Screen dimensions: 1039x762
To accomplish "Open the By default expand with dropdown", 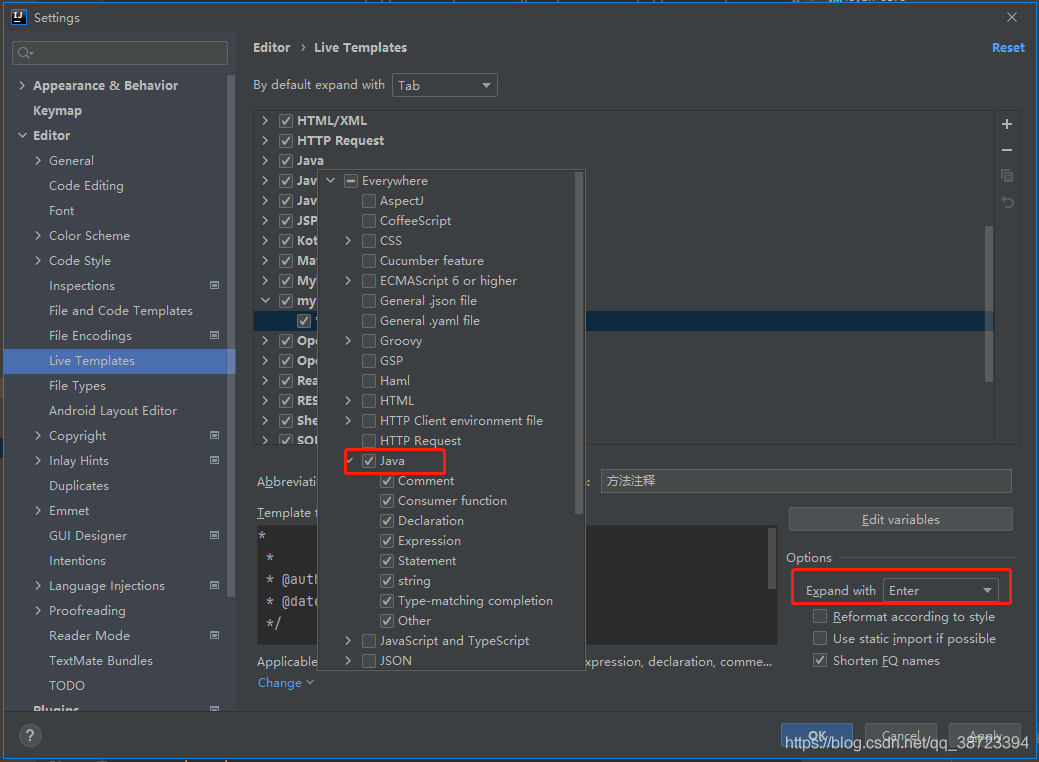I will tap(445, 85).
